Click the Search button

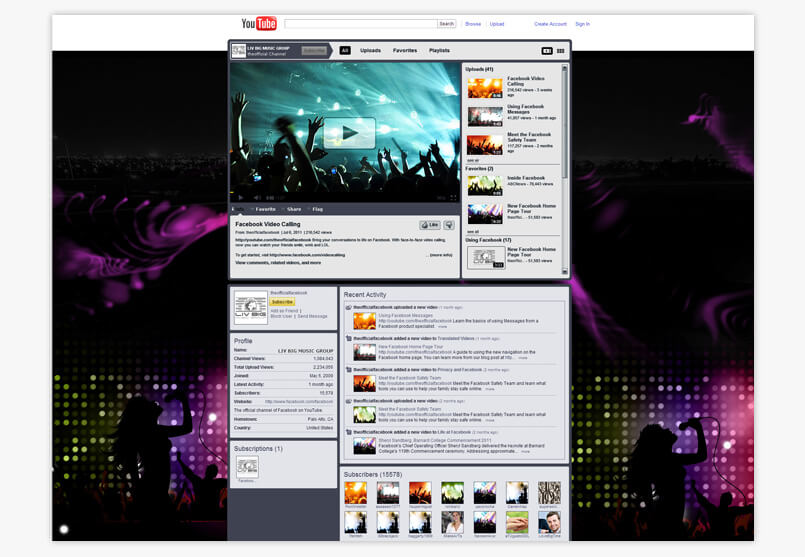click(447, 24)
